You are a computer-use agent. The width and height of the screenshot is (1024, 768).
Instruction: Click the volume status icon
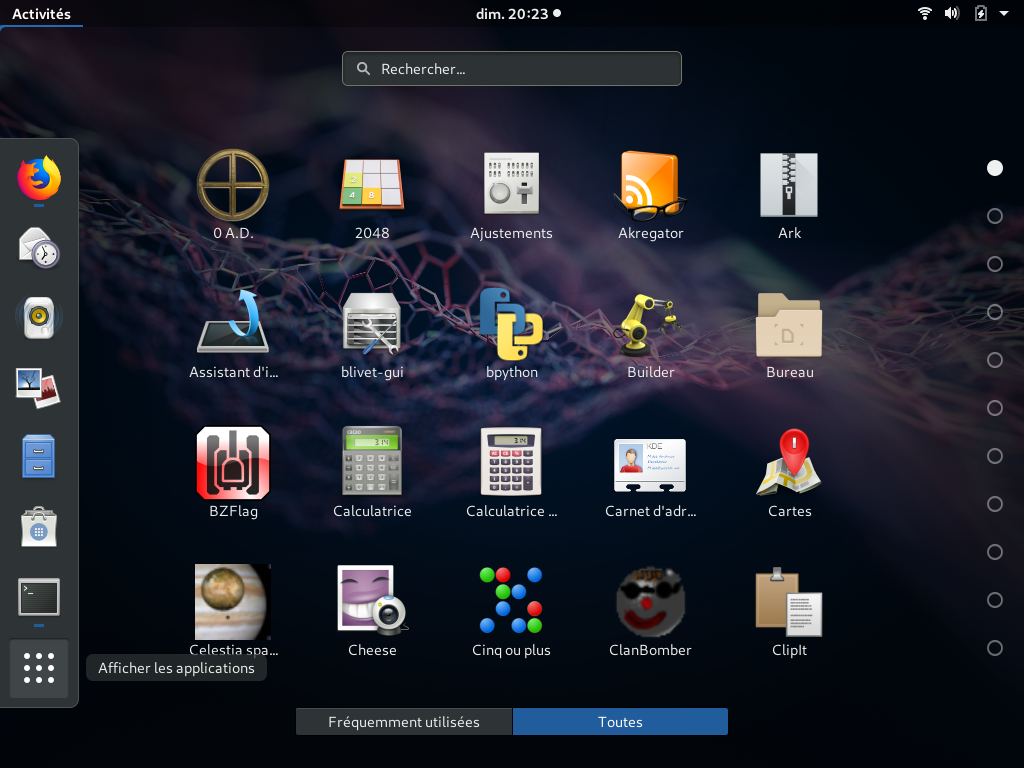click(x=952, y=13)
